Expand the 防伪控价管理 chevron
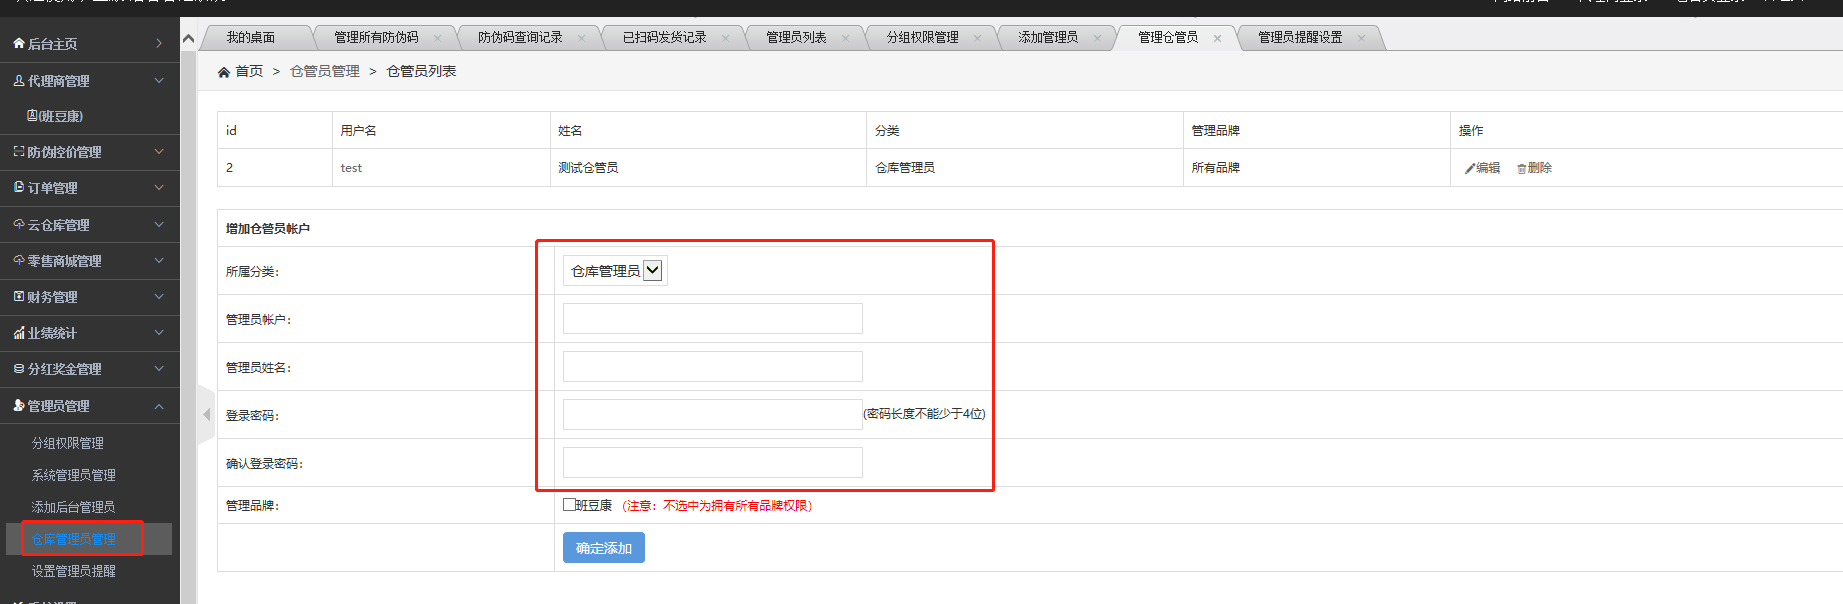Screen dimensions: 1843x604 159,152
